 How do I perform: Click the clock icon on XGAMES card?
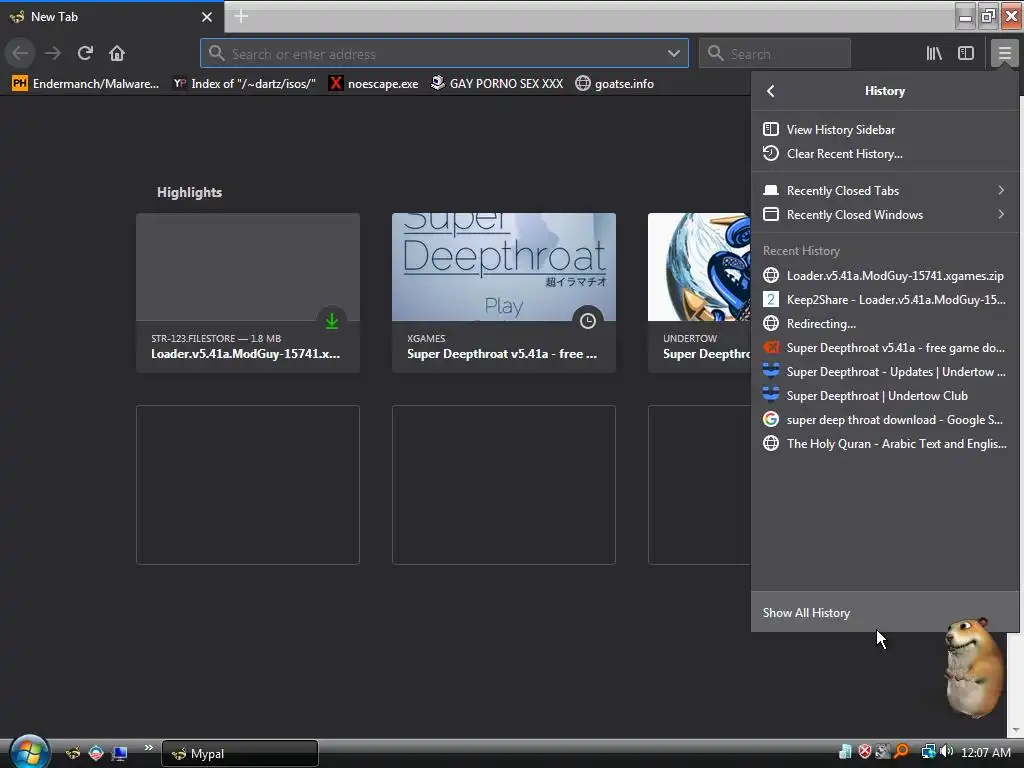point(588,321)
